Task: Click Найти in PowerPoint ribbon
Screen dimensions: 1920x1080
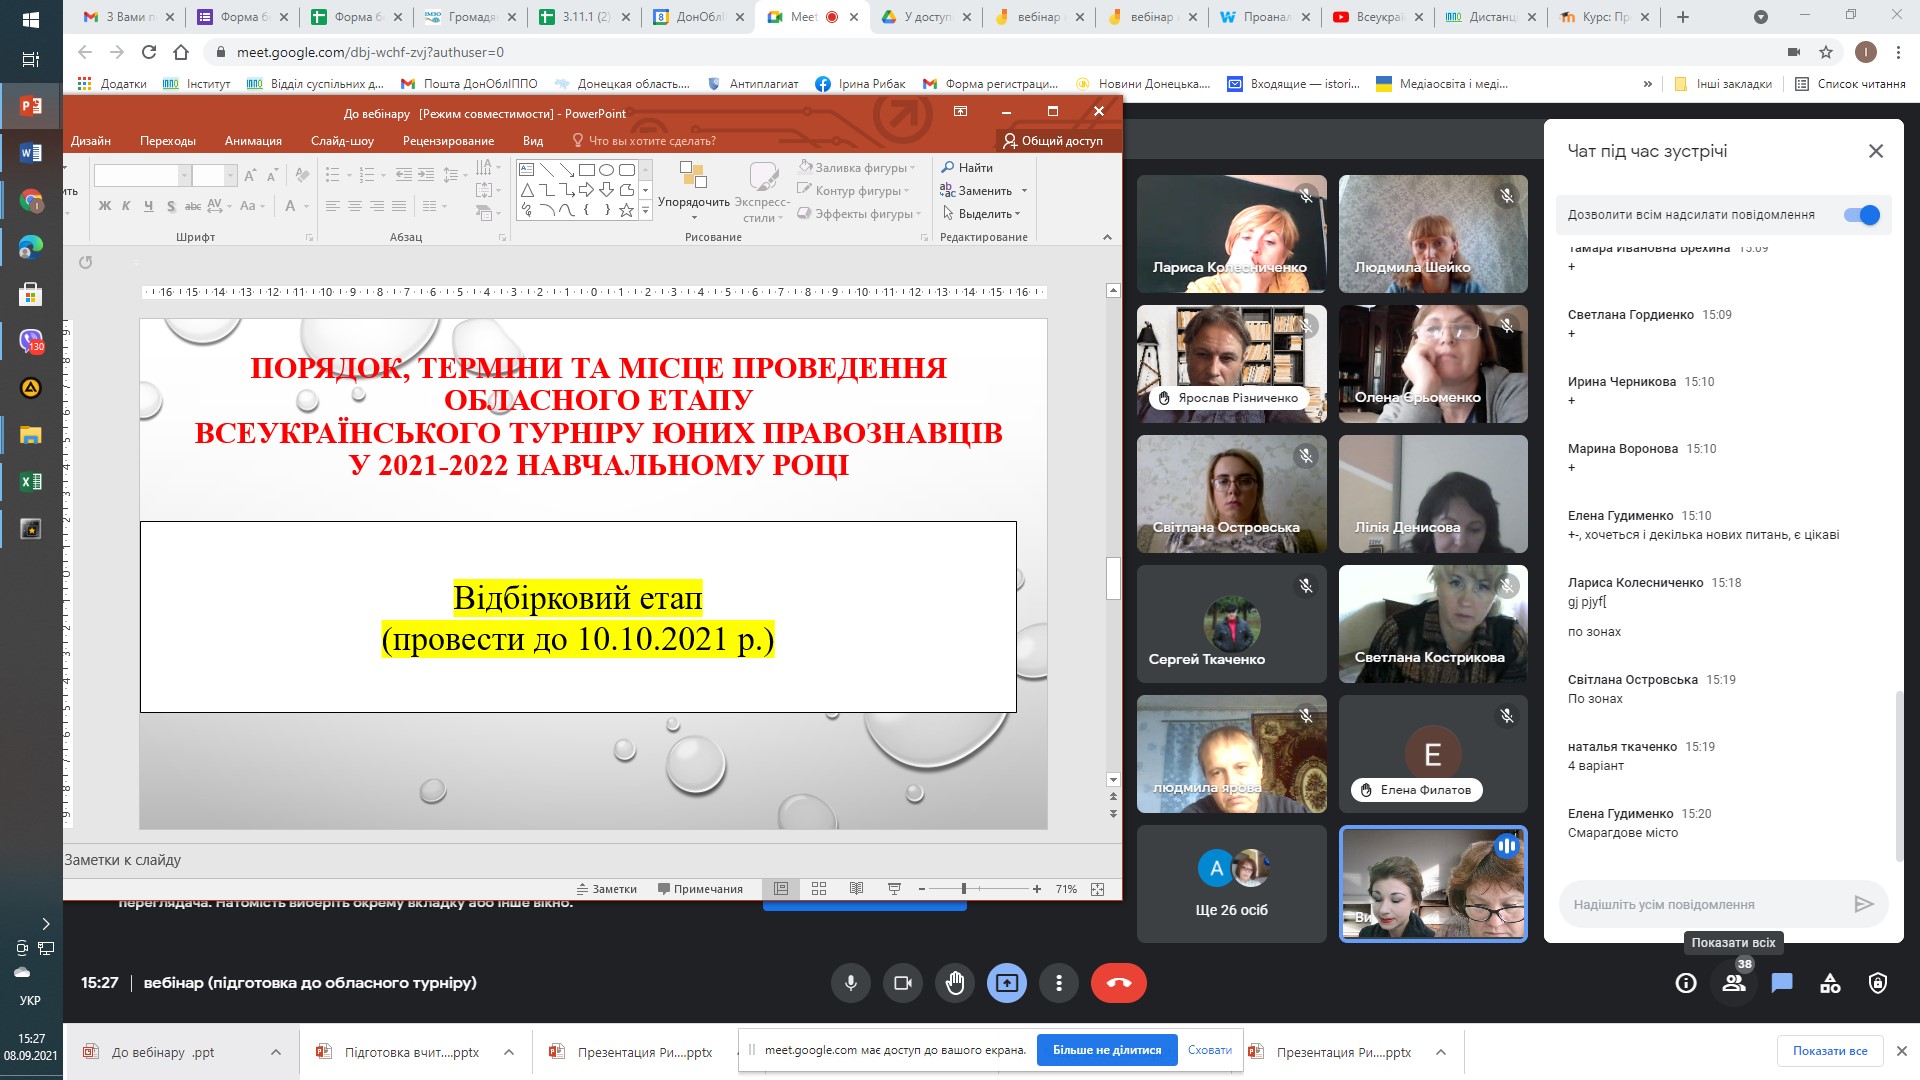Action: (967, 167)
